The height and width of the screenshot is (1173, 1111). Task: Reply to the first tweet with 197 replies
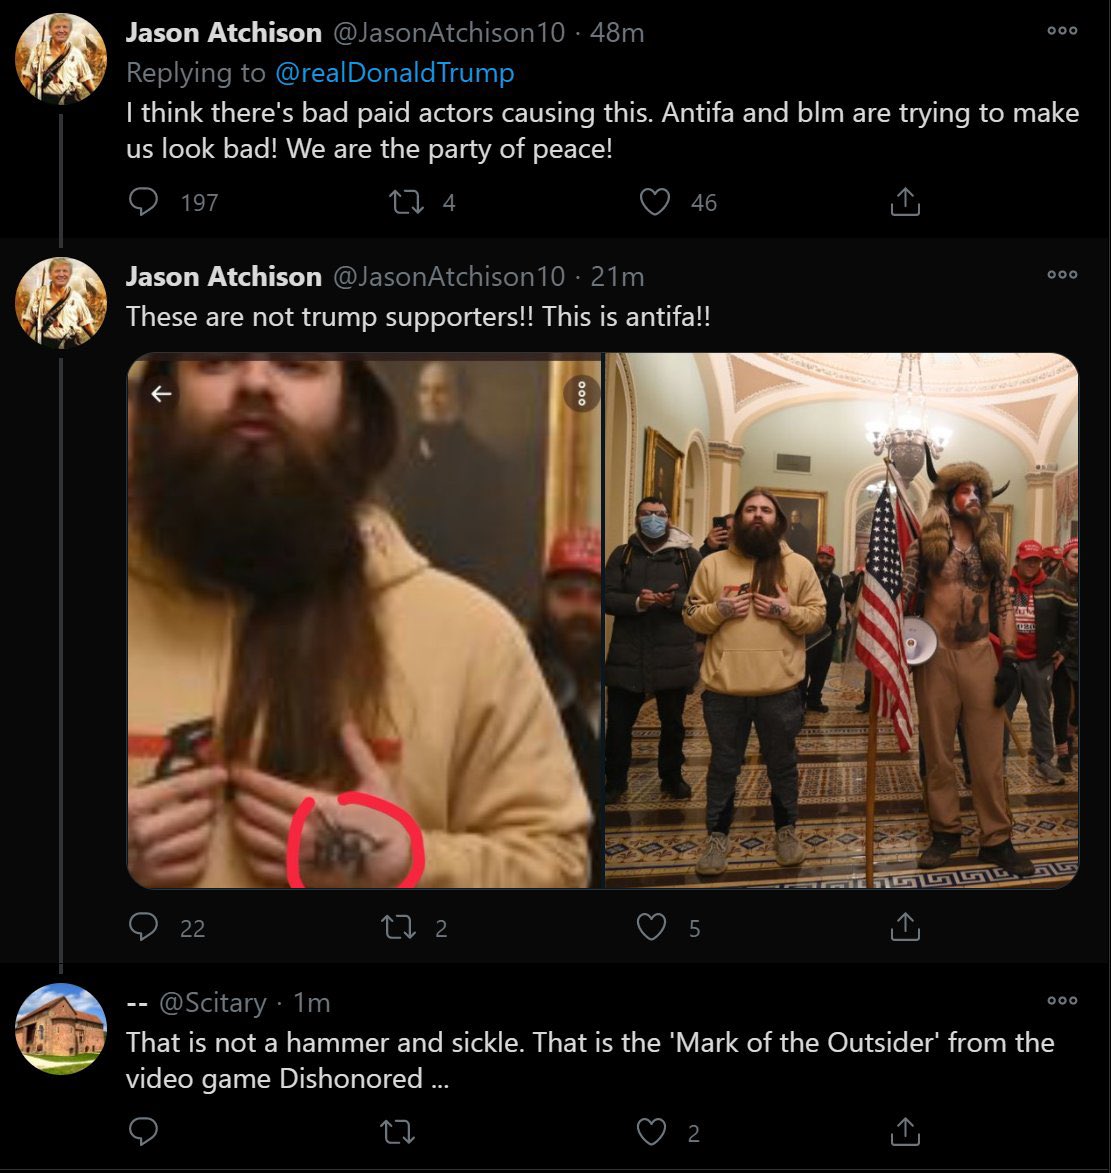(x=145, y=203)
